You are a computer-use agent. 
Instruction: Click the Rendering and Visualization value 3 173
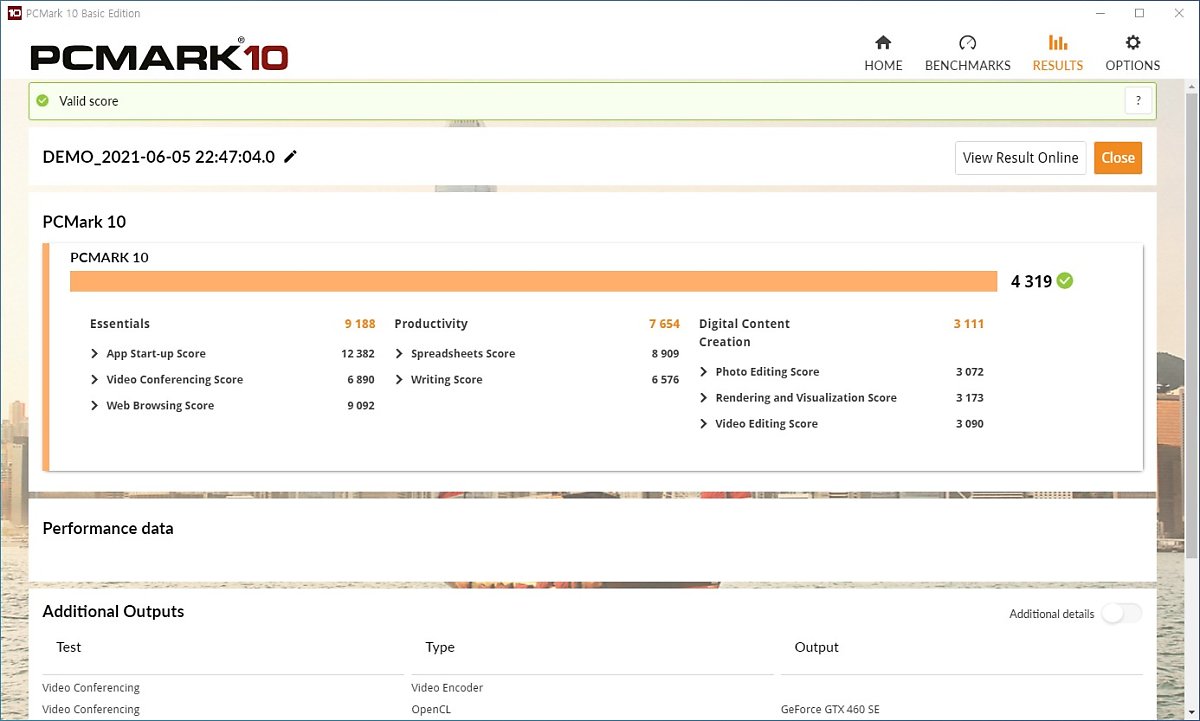point(970,398)
